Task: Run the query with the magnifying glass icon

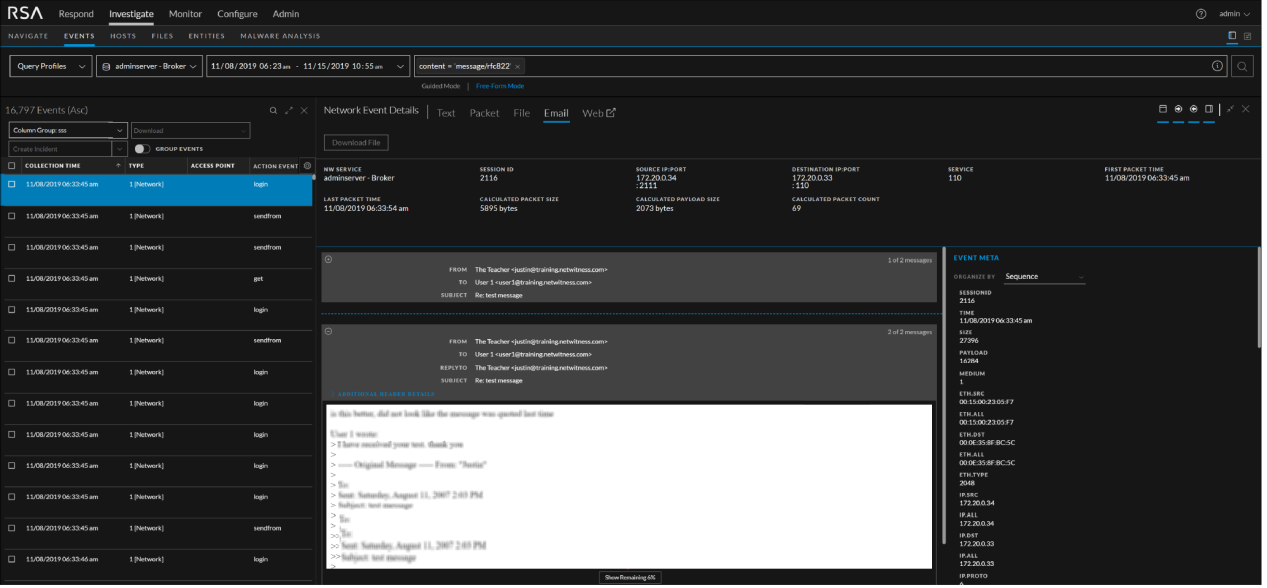Action: [1241, 65]
